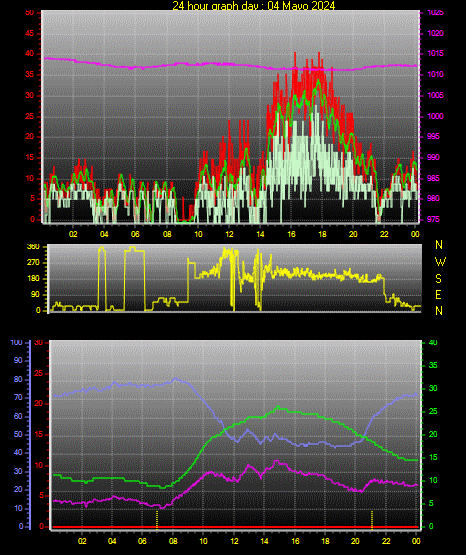Click the 24 hour graph date title
The width and height of the screenshot is (466, 555).
[253, 5]
